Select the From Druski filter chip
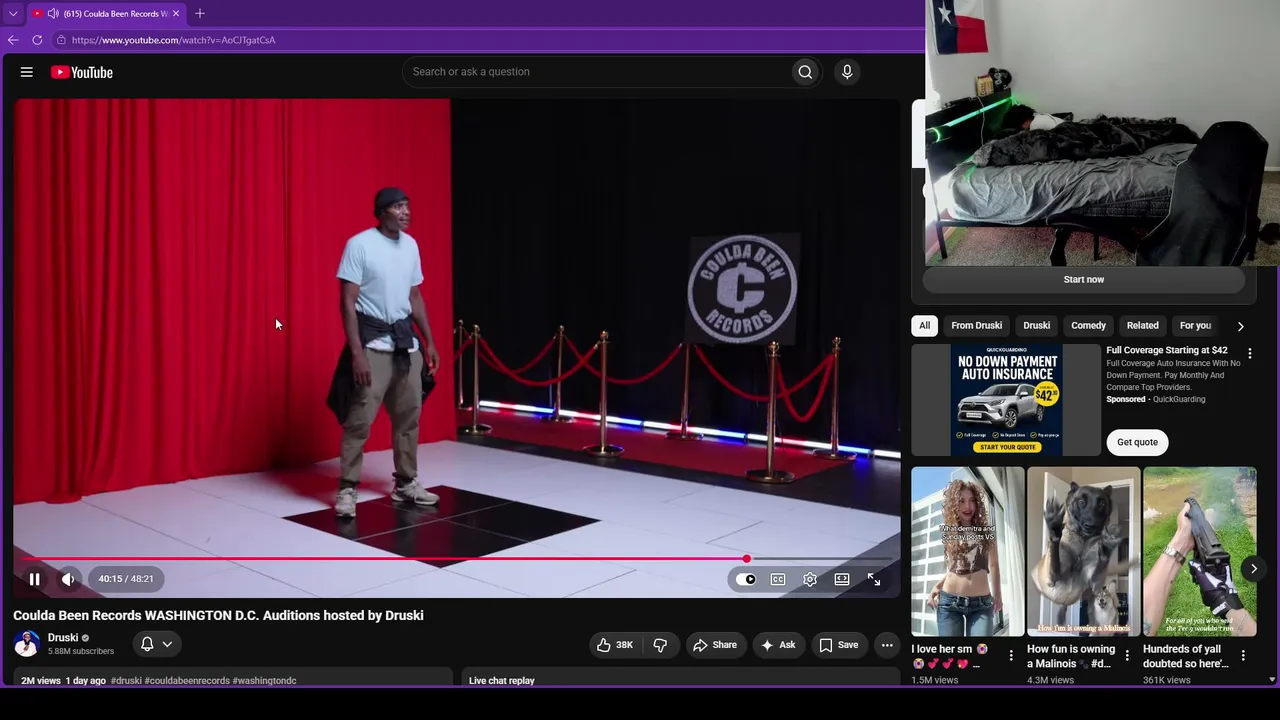Viewport: 1280px width, 720px height. click(976, 325)
